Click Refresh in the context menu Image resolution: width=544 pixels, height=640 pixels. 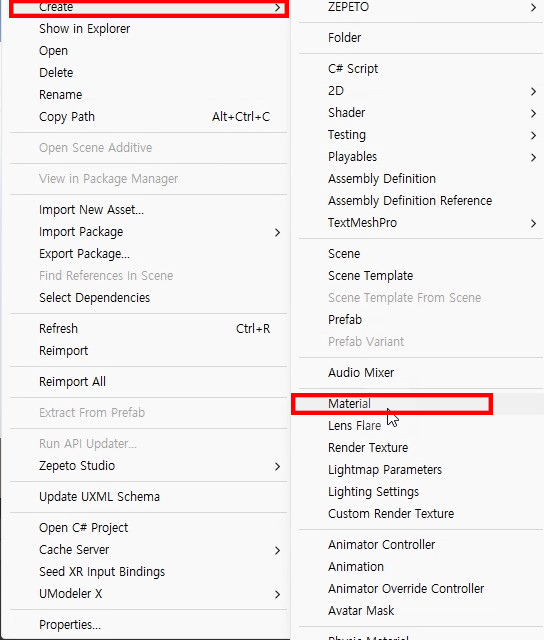coord(149,329)
